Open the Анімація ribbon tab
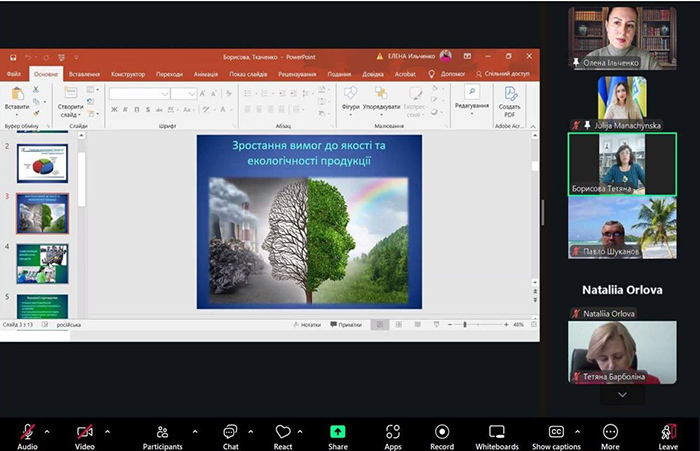The image size is (700, 451). point(206,74)
